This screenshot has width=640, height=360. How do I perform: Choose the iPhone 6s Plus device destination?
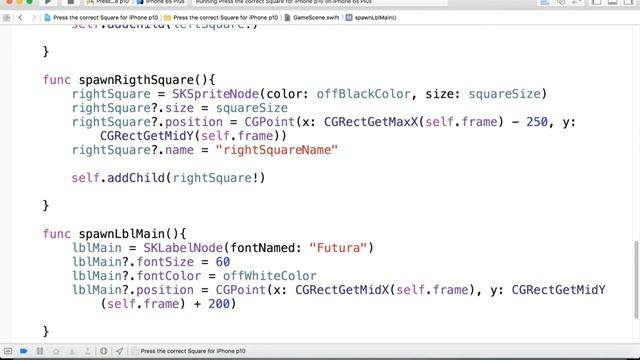(161, 2)
